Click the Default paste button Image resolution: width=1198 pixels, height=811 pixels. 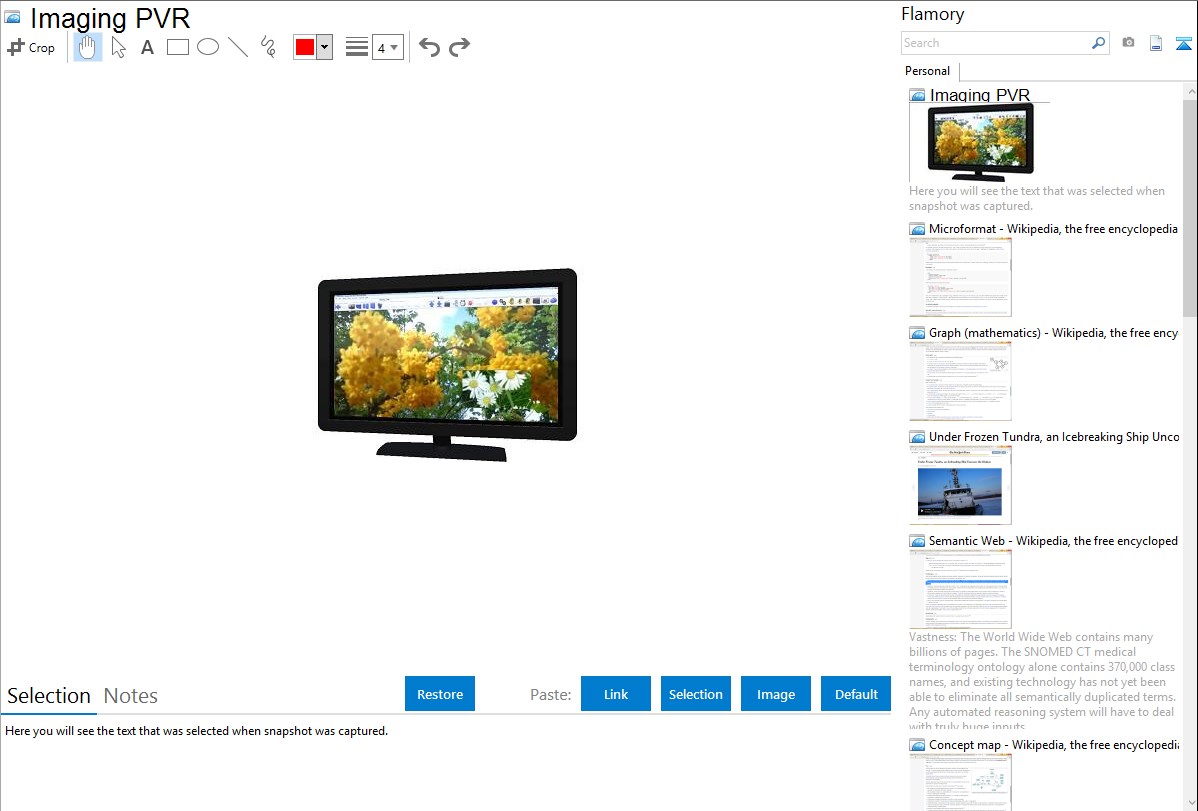(856, 694)
